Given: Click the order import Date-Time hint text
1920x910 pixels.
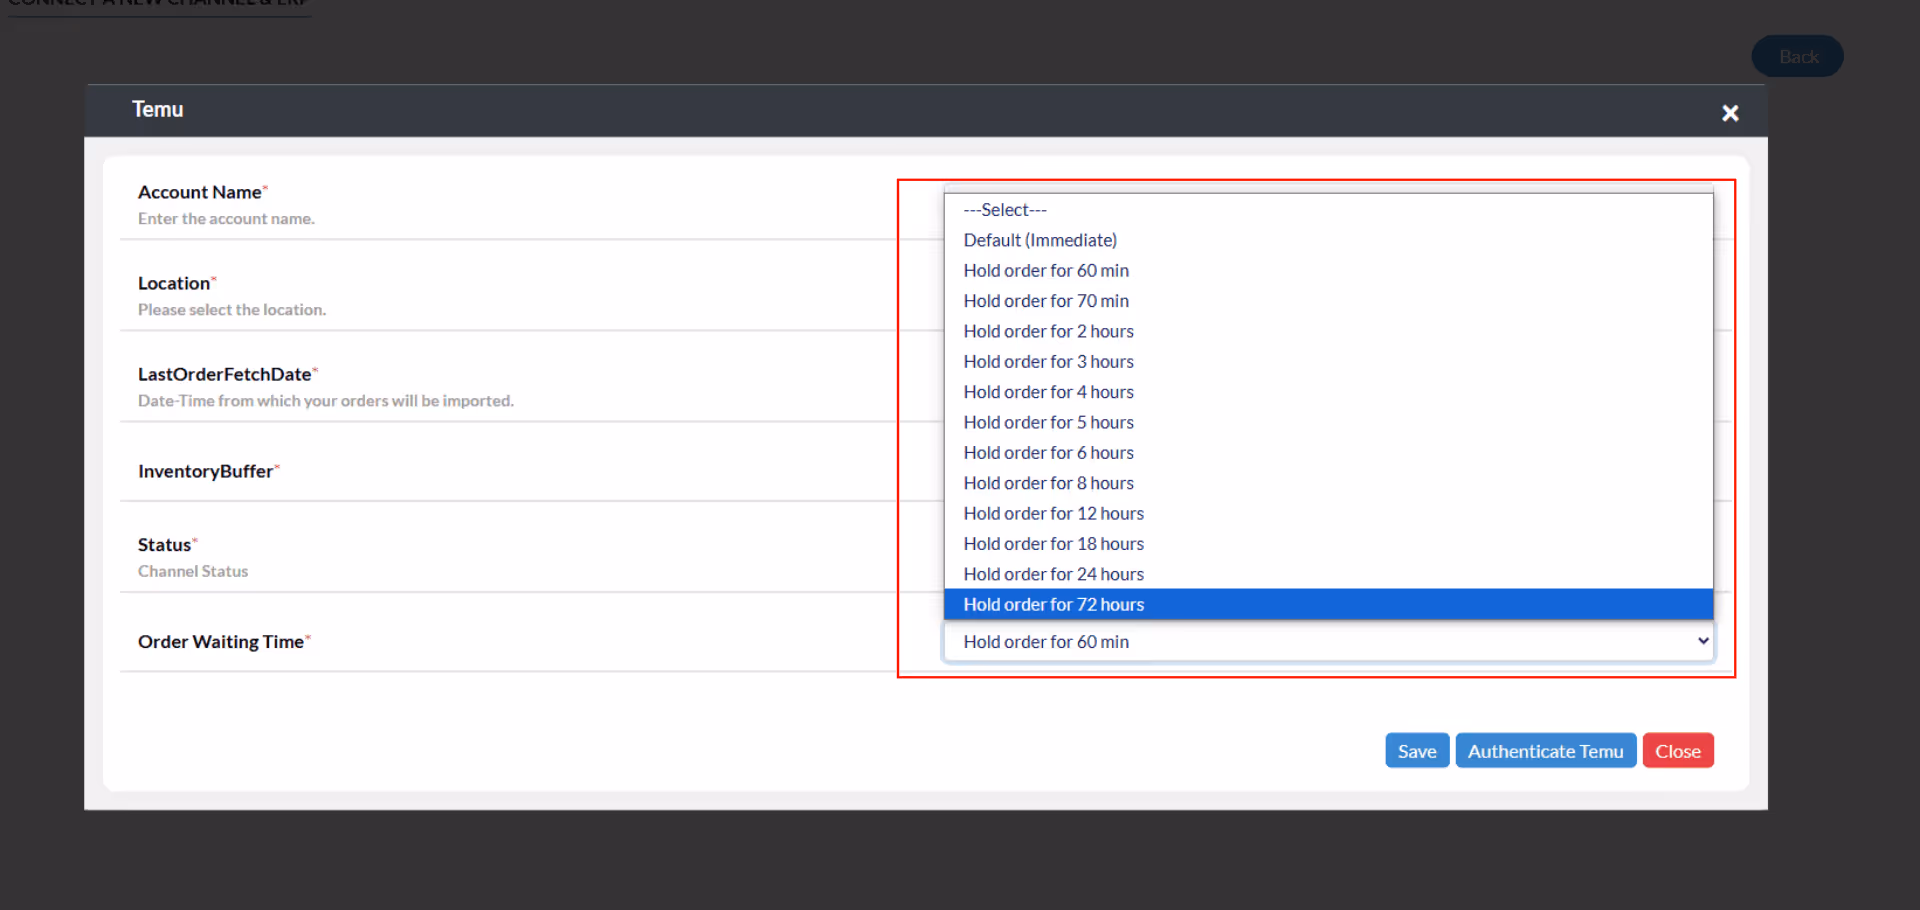Looking at the screenshot, I should pyautogui.click(x=326, y=401).
